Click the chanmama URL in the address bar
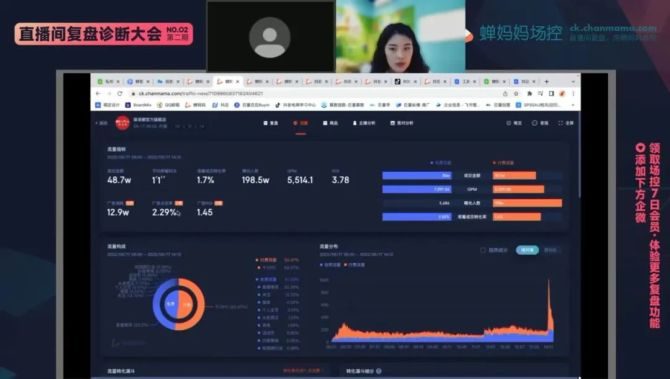This screenshot has width=670, height=379. [x=201, y=93]
